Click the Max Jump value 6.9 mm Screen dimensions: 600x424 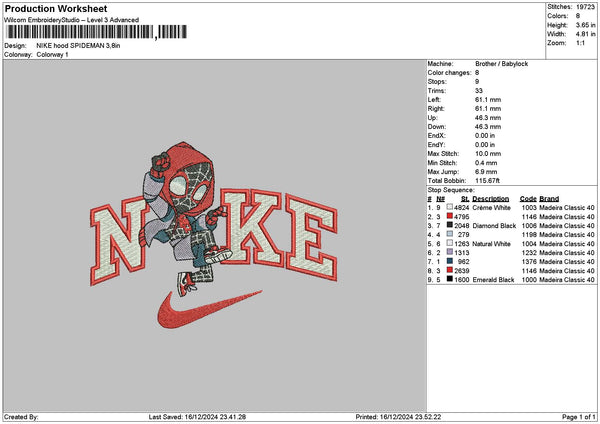486,172
